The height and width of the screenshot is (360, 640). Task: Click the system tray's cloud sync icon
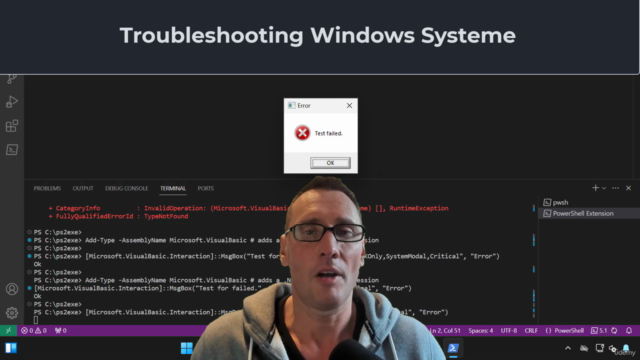[584, 348]
